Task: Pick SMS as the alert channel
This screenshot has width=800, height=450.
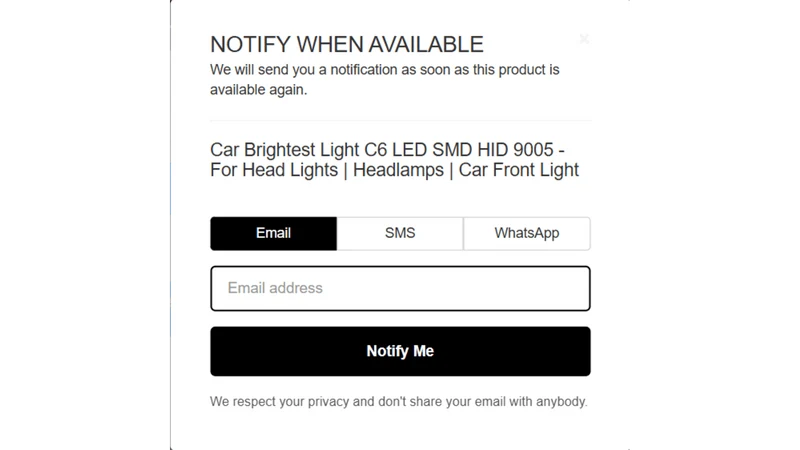Action: coord(400,233)
